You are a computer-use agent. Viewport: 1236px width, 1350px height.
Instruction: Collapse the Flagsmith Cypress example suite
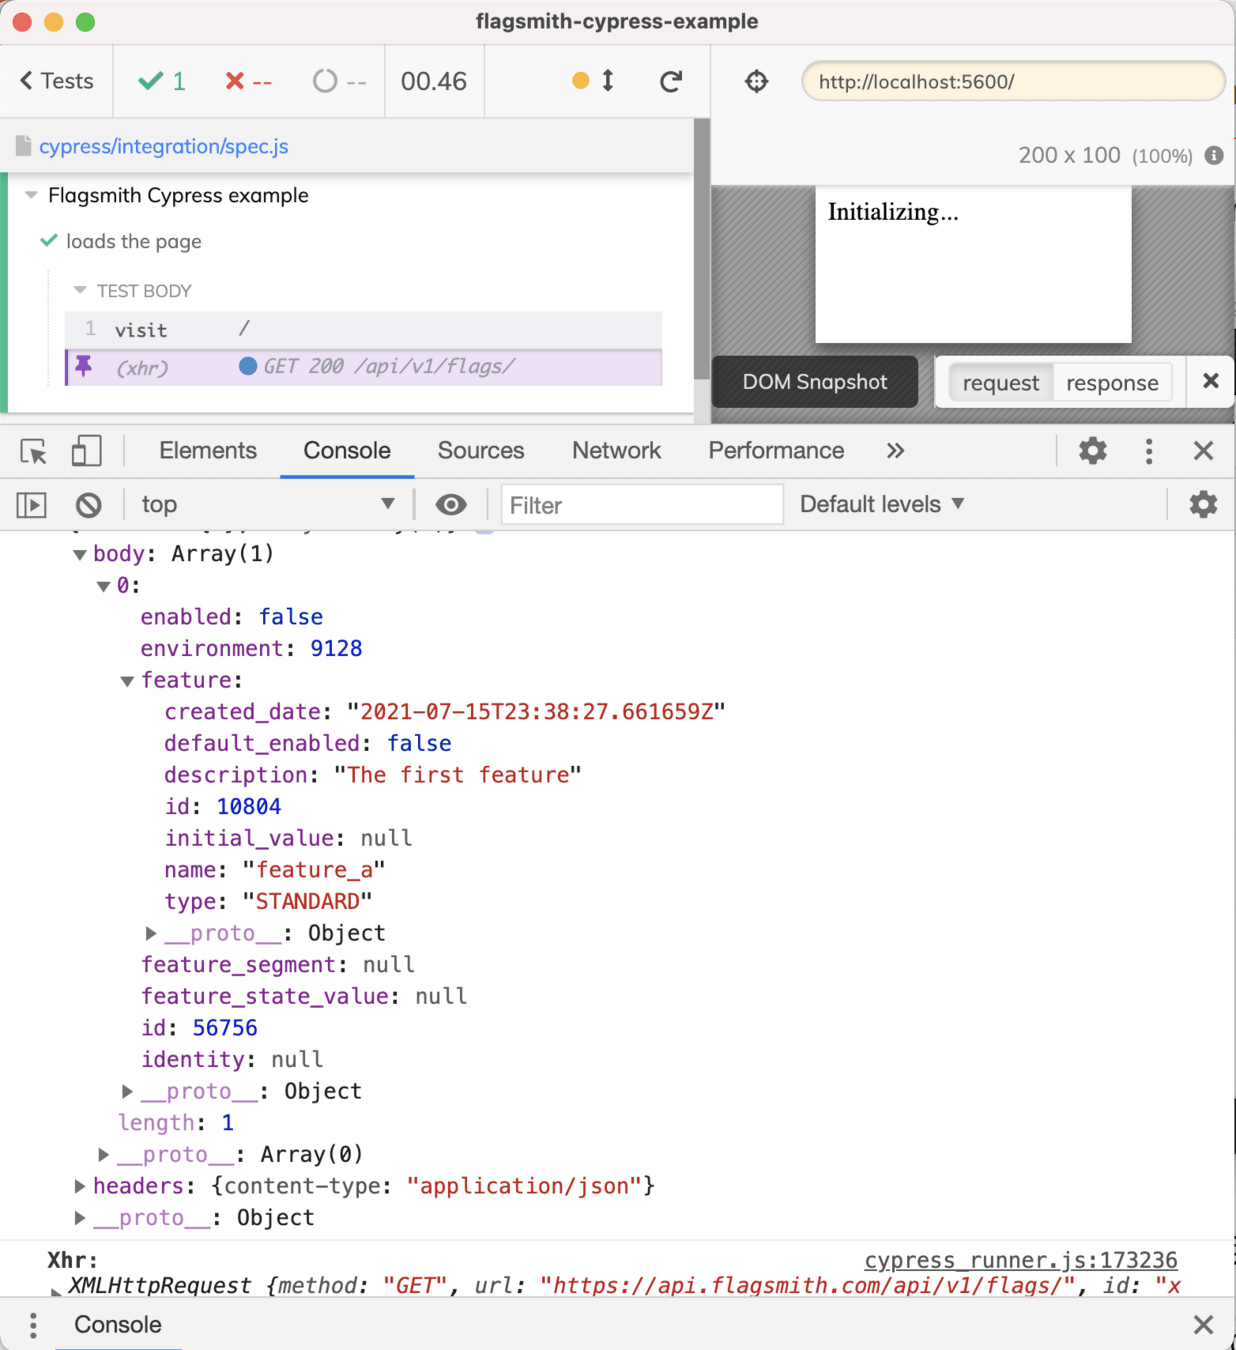coord(31,195)
